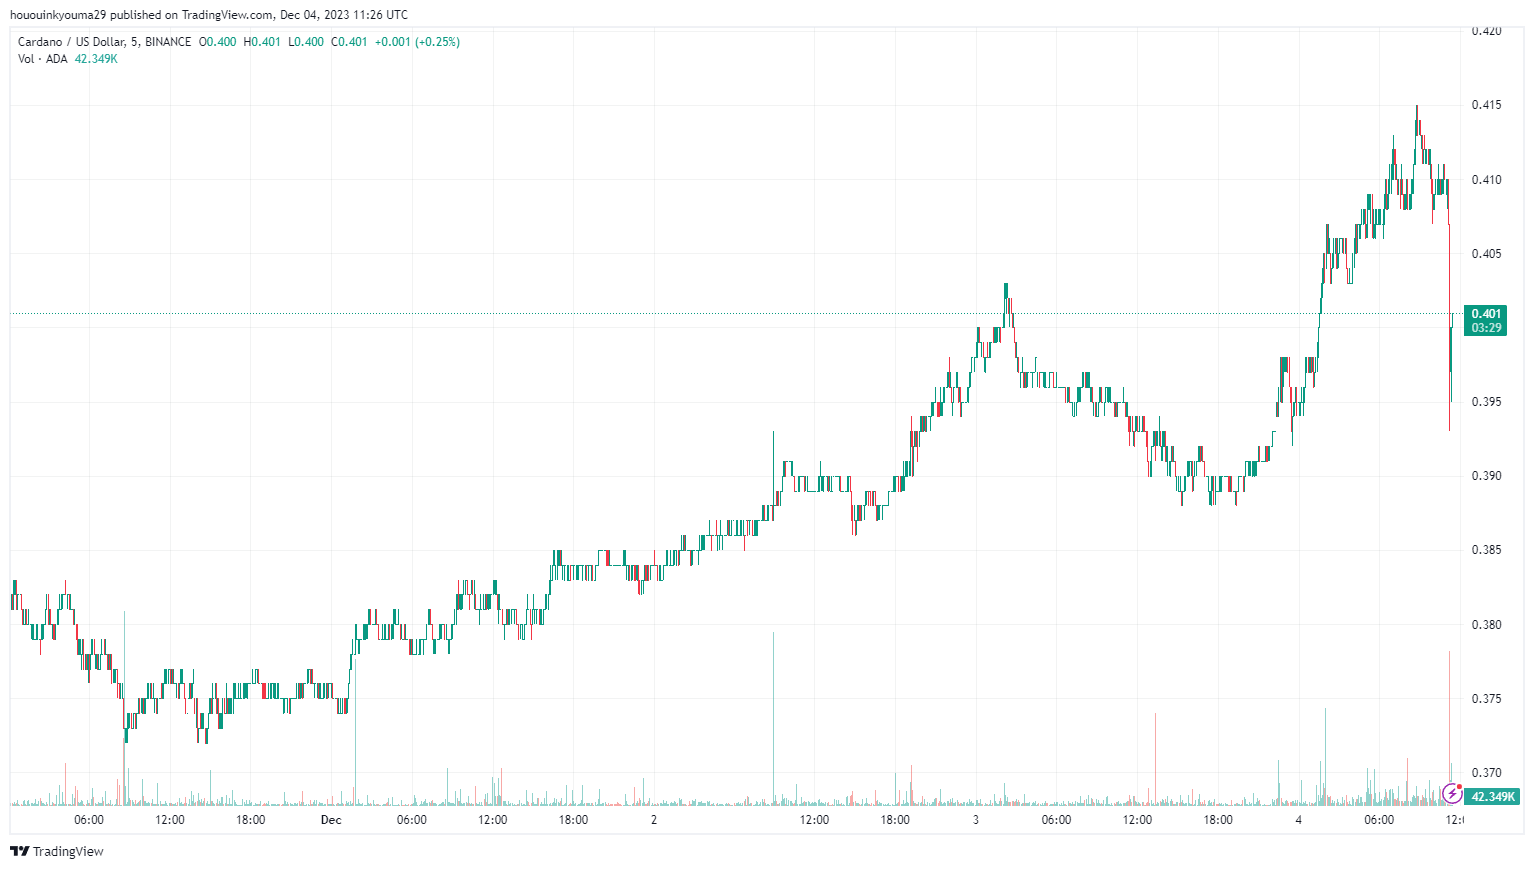Click the 42.349K value beside Vol · ADA
This screenshot has width=1534, height=869.
point(96,59)
